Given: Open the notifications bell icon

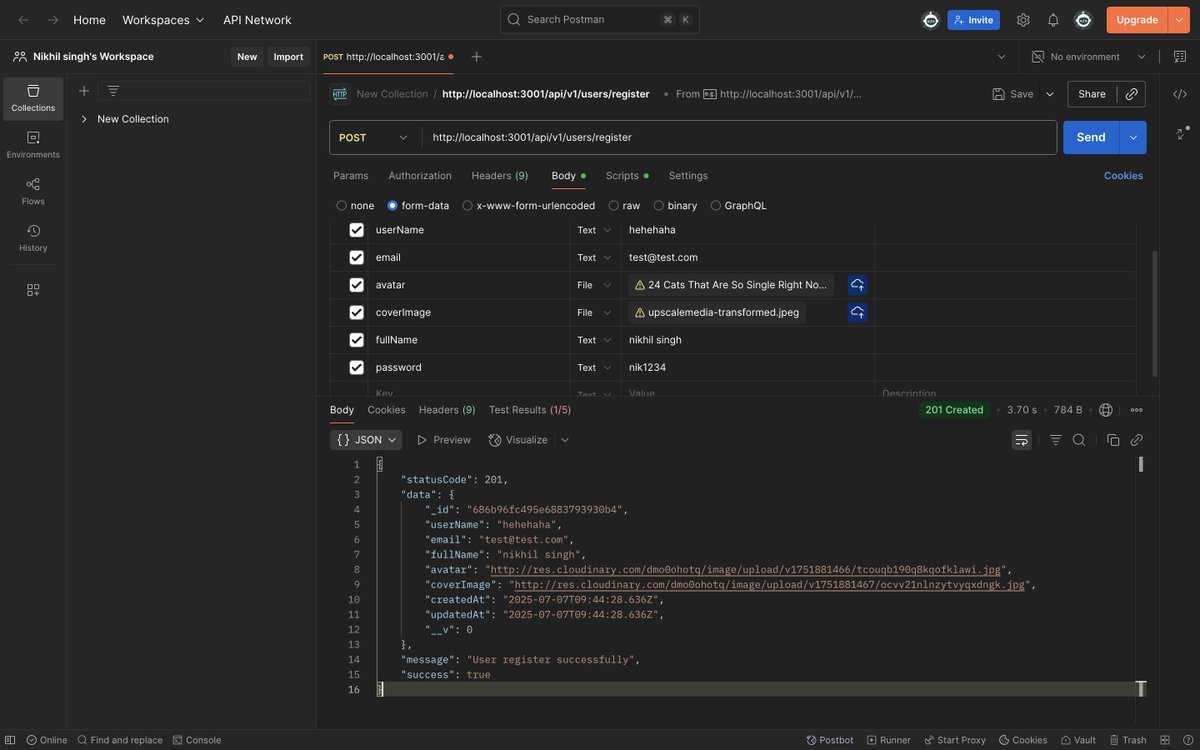Looking at the screenshot, I should [x=1053, y=20].
